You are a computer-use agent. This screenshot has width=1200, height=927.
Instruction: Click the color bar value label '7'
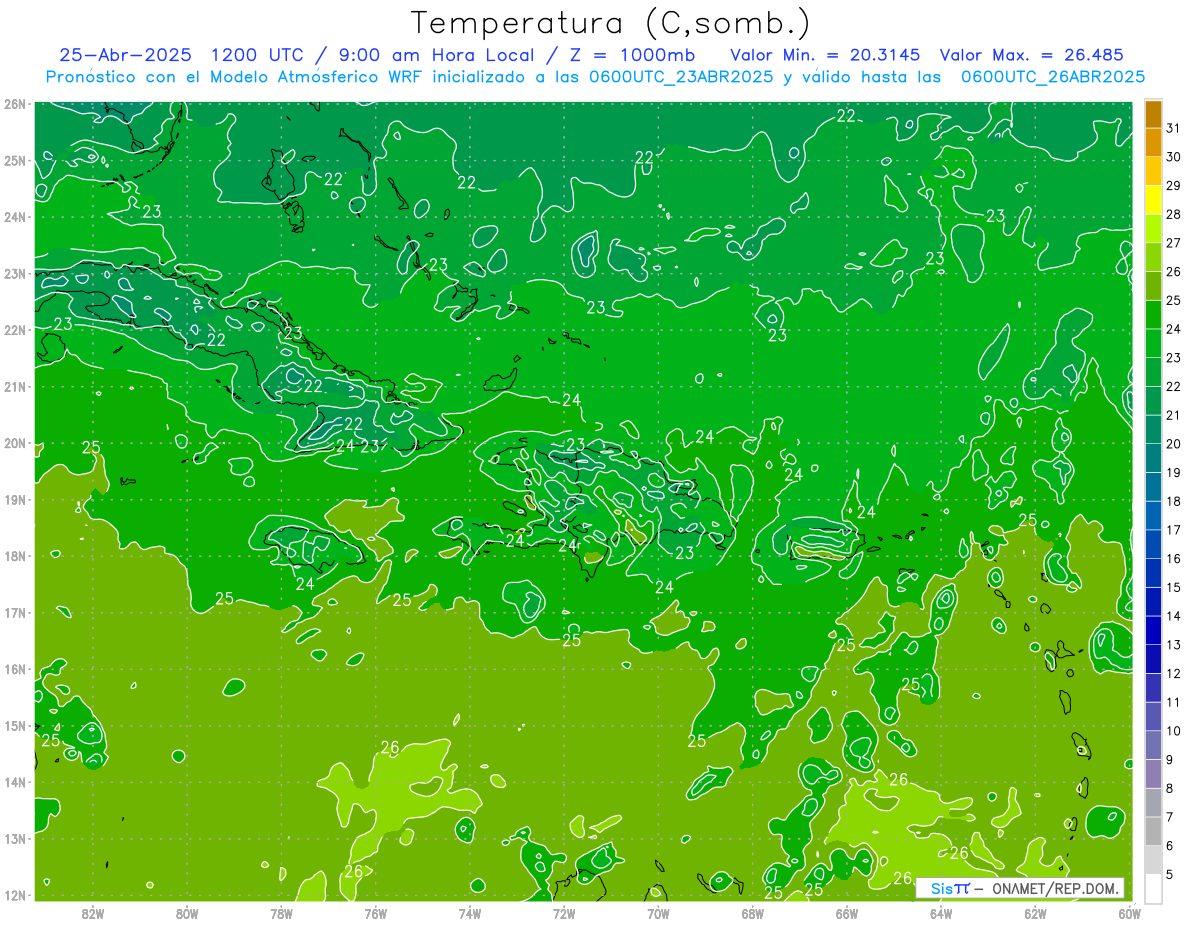[x=1169, y=816]
